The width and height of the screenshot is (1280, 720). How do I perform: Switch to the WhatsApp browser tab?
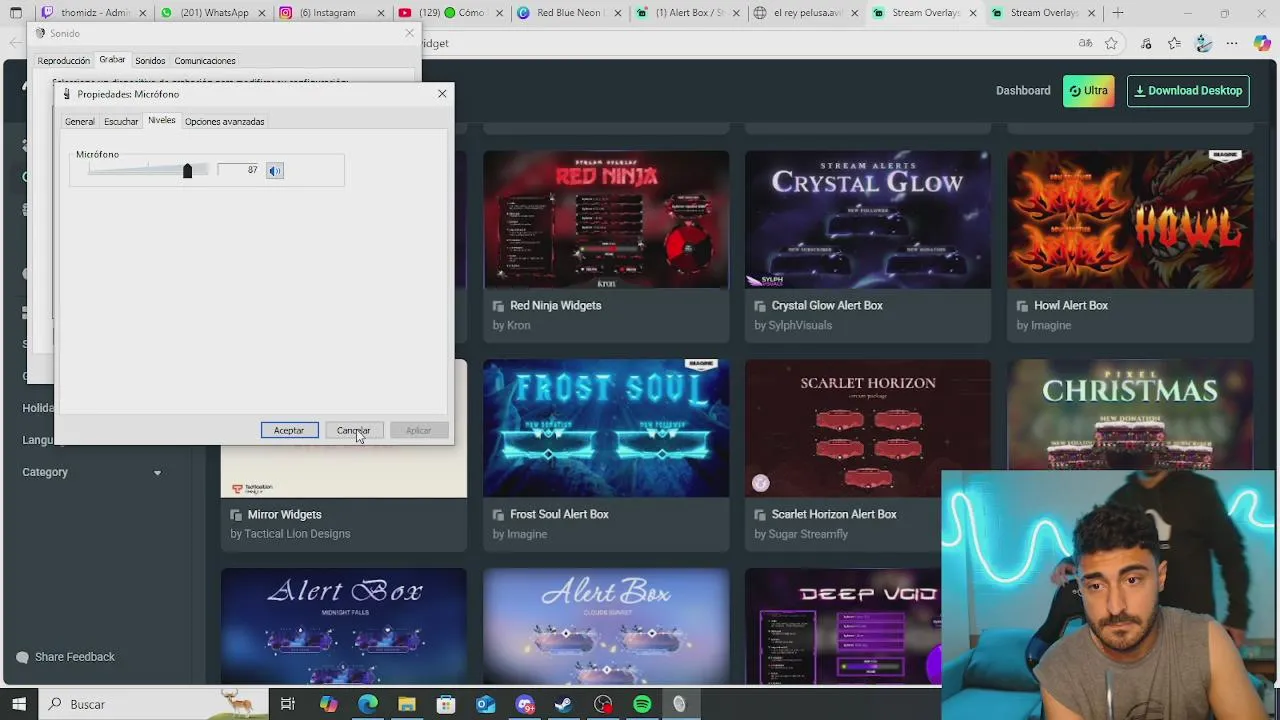pos(212,13)
